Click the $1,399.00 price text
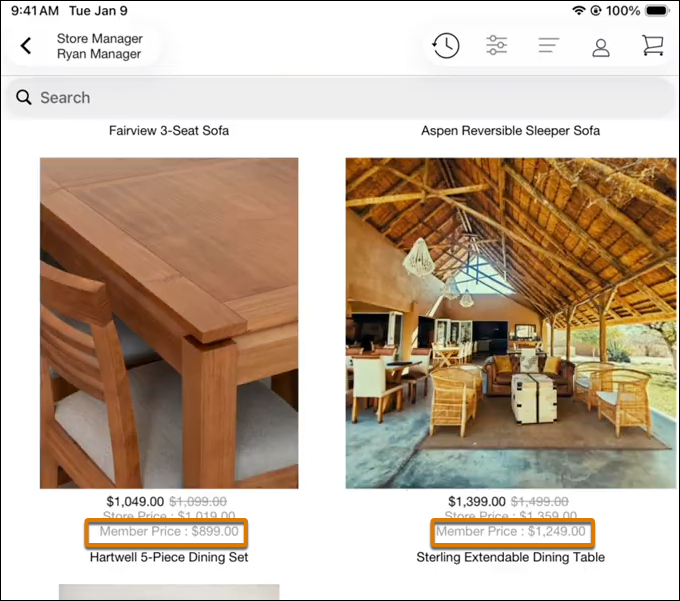The image size is (680, 601). click(x=477, y=502)
